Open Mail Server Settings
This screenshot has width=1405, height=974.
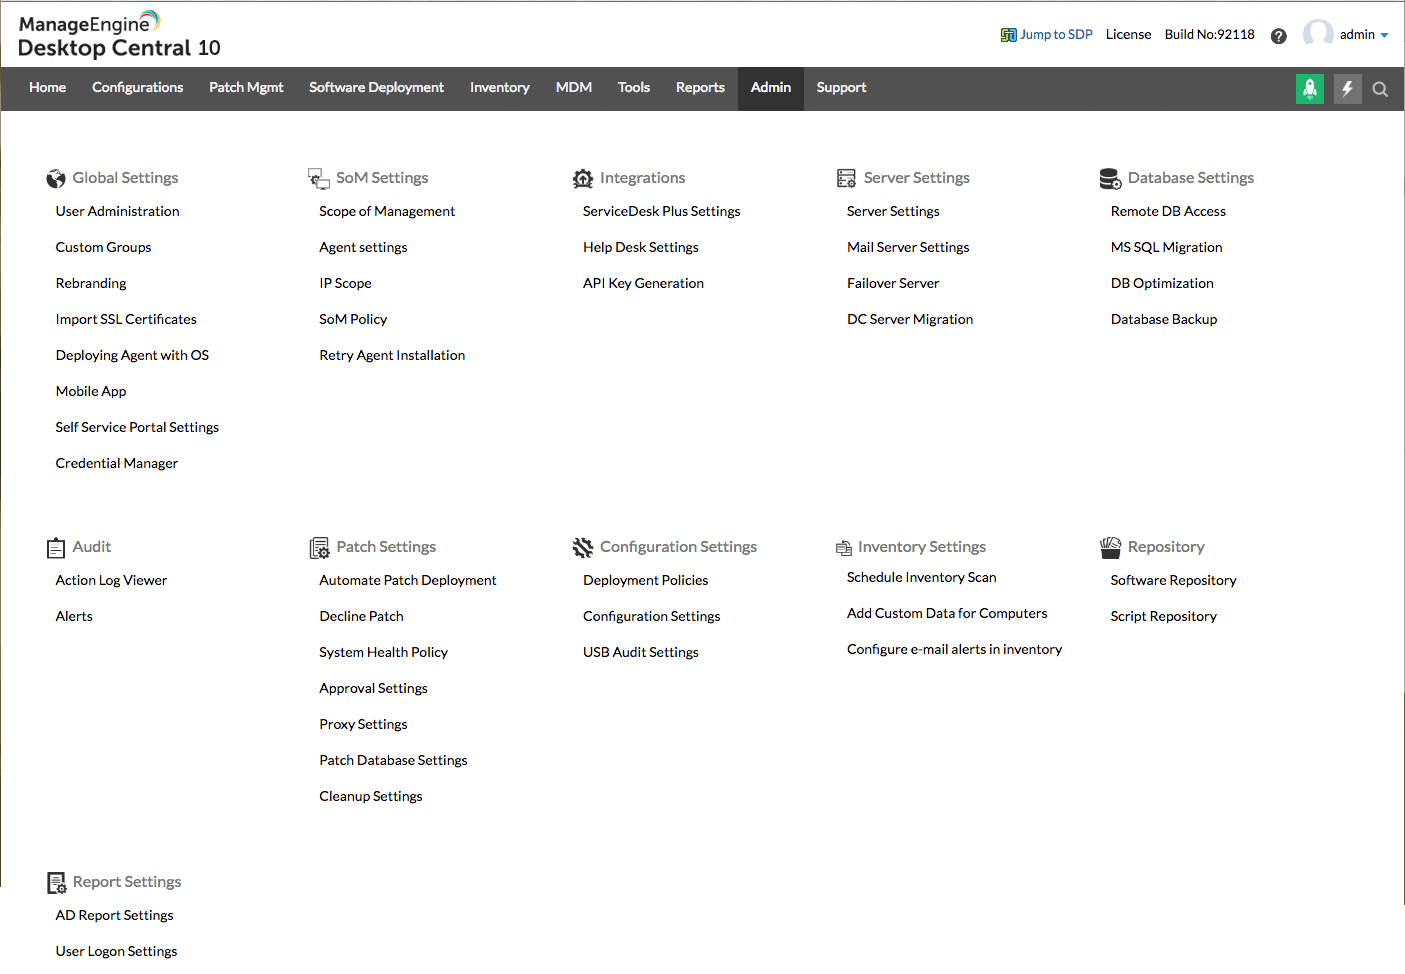pos(908,248)
